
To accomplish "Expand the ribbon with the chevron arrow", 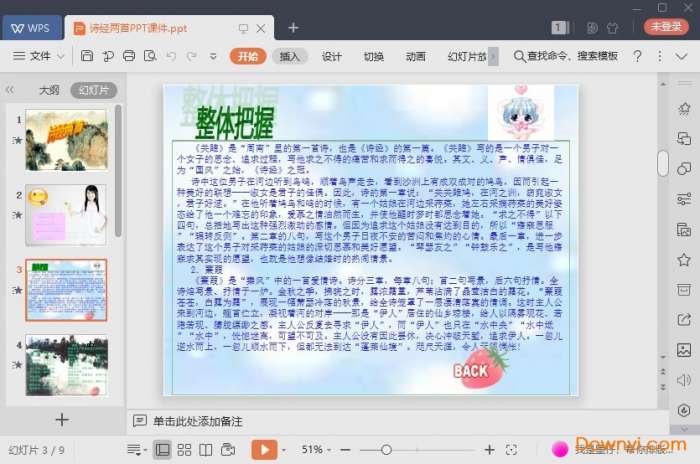I will pos(681,57).
